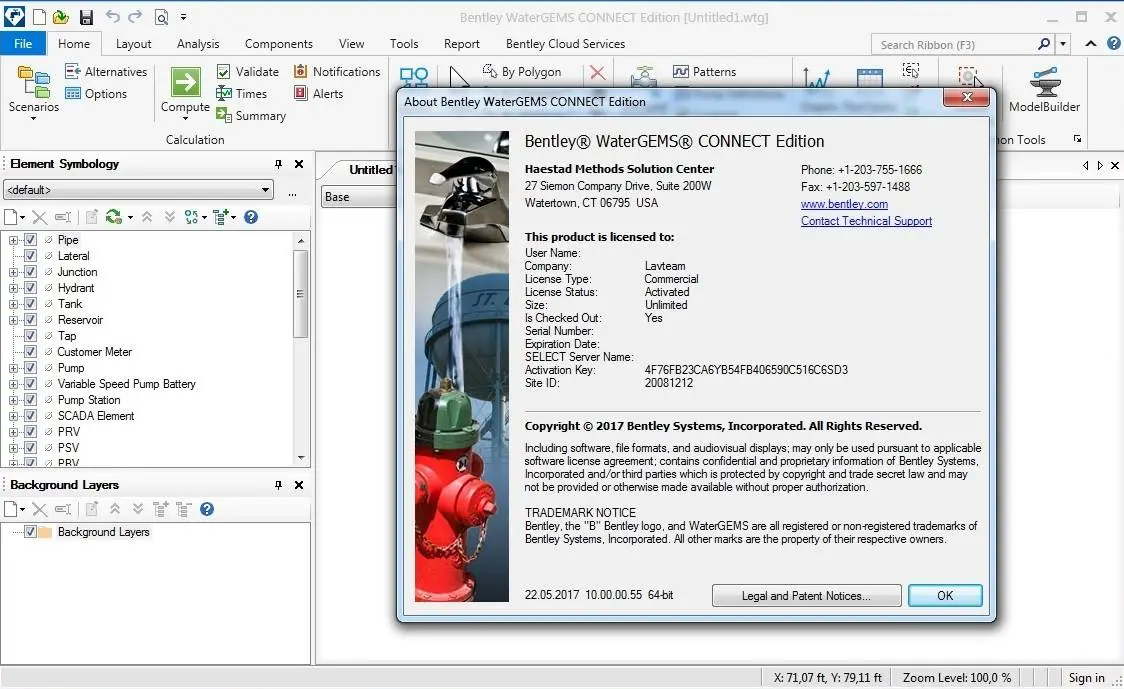1124x689 pixels.
Task: Open the Tools ribbon tab
Action: pos(404,44)
